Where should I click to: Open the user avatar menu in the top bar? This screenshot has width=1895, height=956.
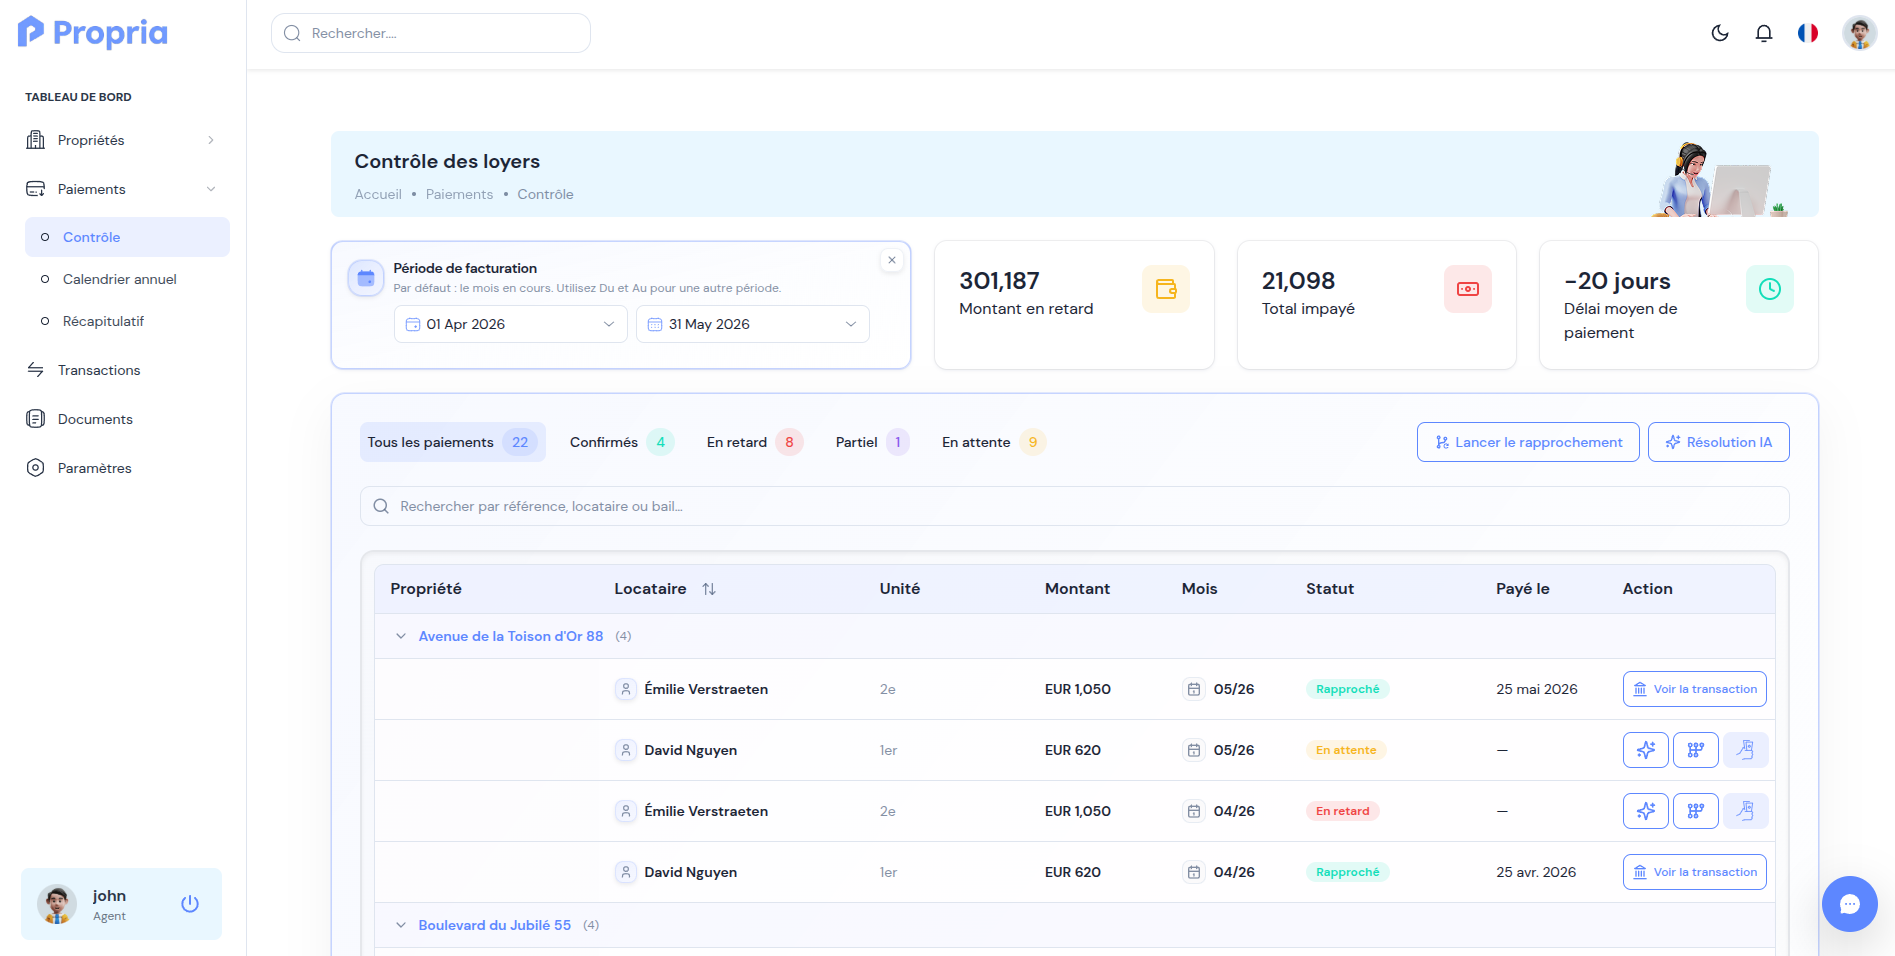point(1860,33)
